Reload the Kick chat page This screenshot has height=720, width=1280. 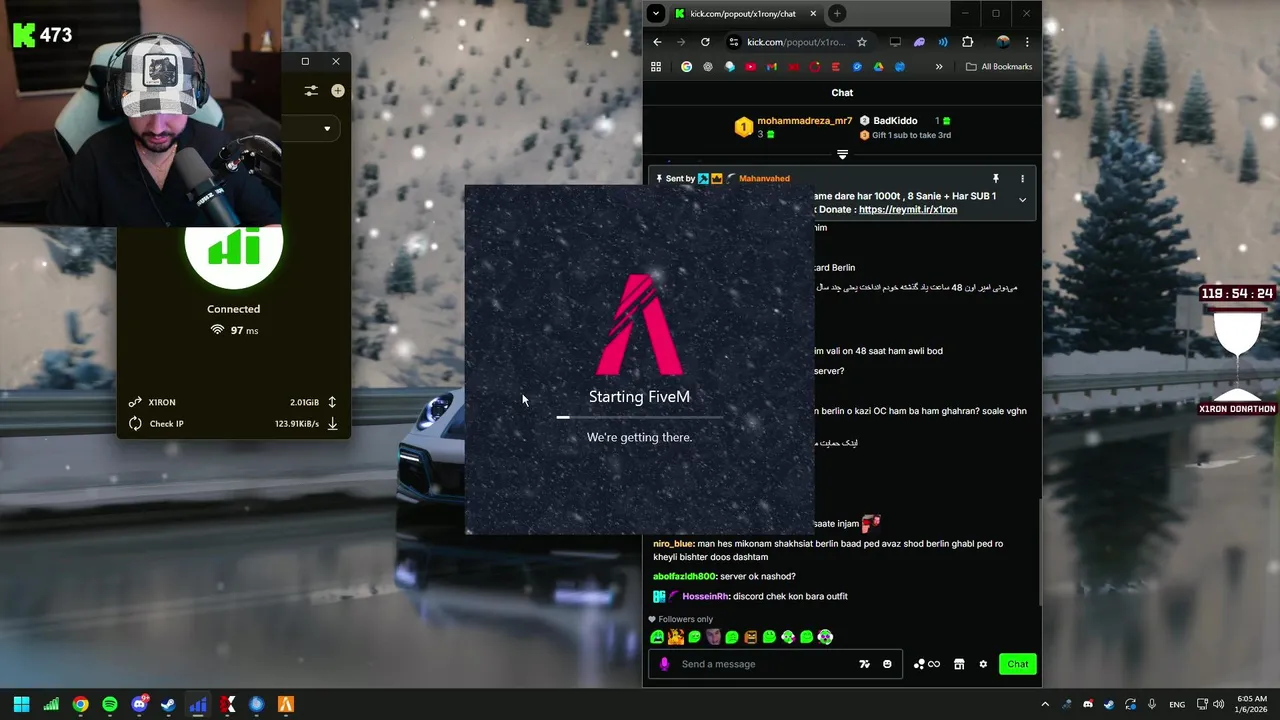pyautogui.click(x=705, y=42)
